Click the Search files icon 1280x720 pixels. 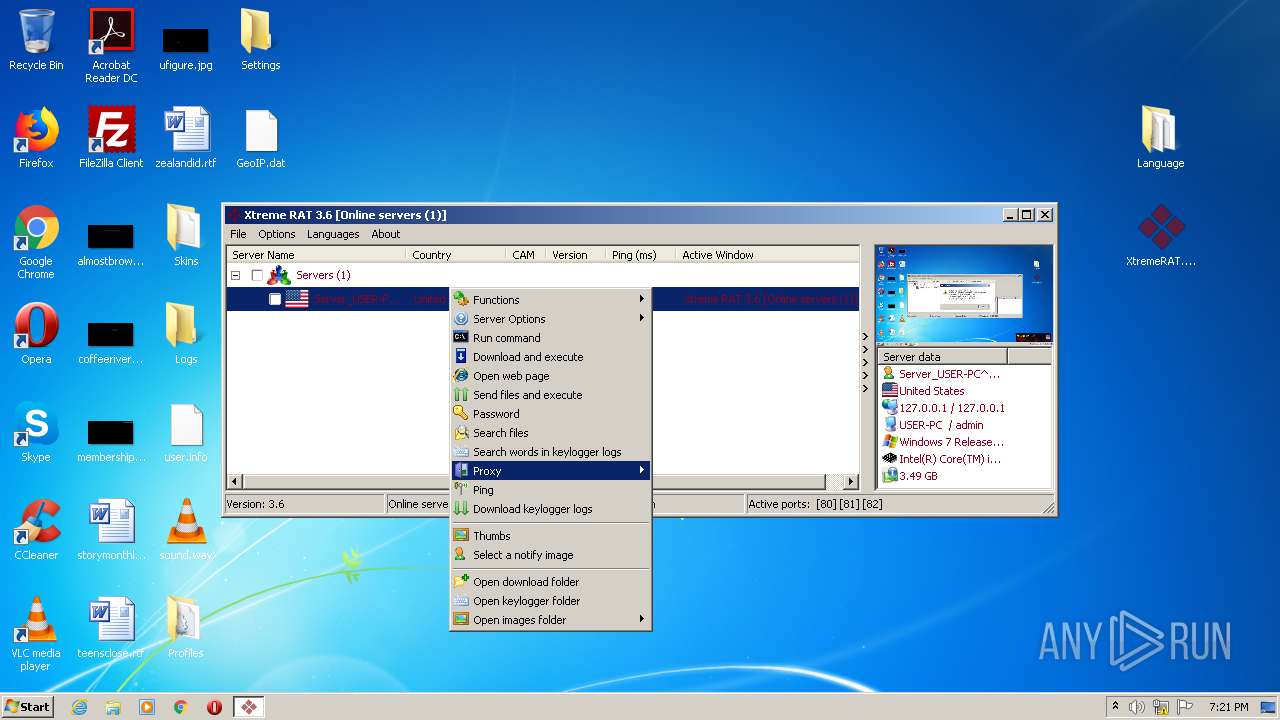click(x=461, y=432)
